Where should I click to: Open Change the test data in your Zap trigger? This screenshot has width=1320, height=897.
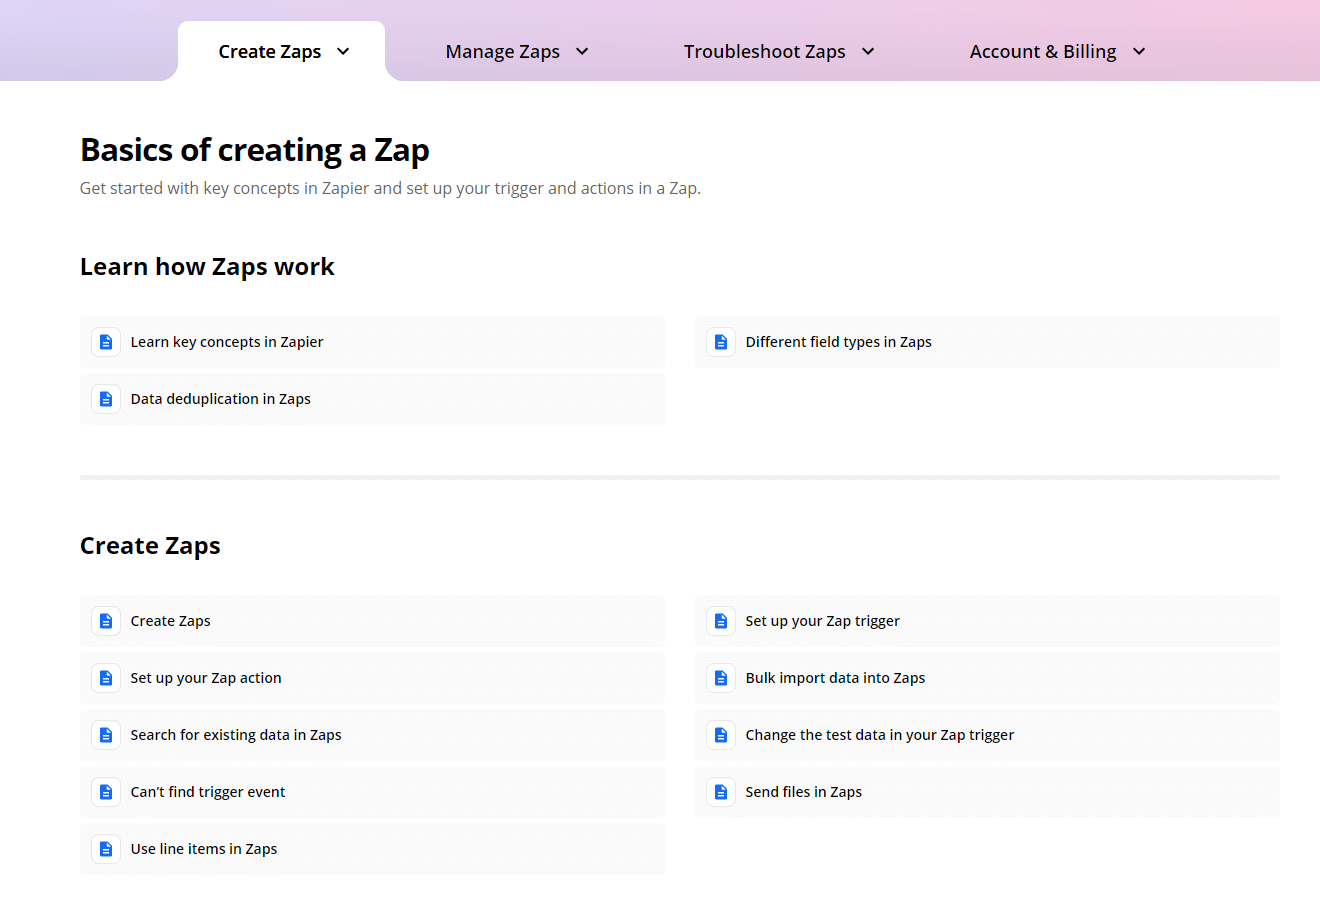tap(987, 735)
